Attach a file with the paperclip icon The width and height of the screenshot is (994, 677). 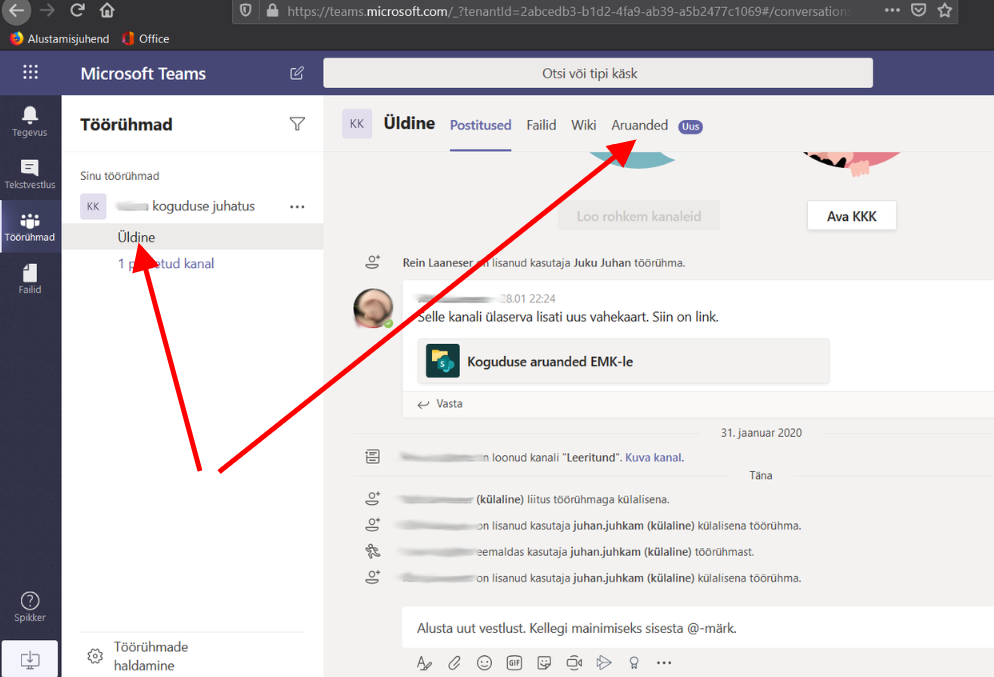click(x=454, y=662)
